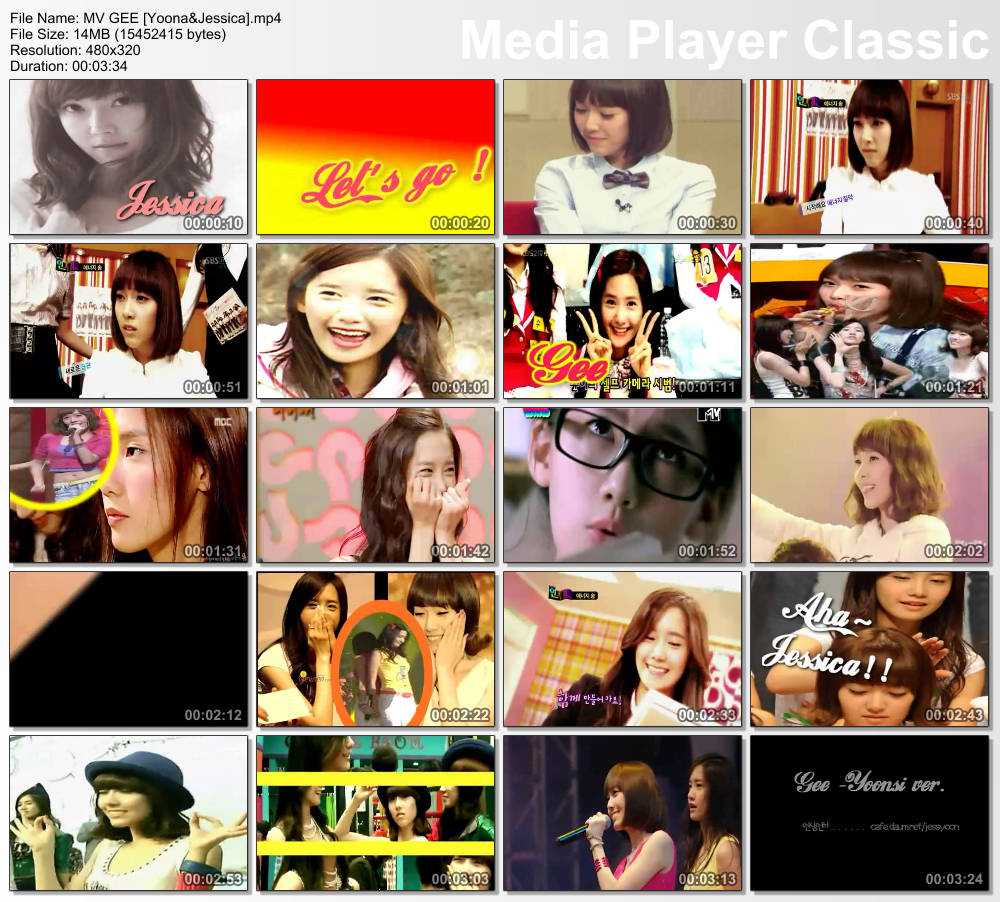Select the thumbnail stamped 00:00:51
Viewport: 1000px width, 902px height.
(x=129, y=321)
